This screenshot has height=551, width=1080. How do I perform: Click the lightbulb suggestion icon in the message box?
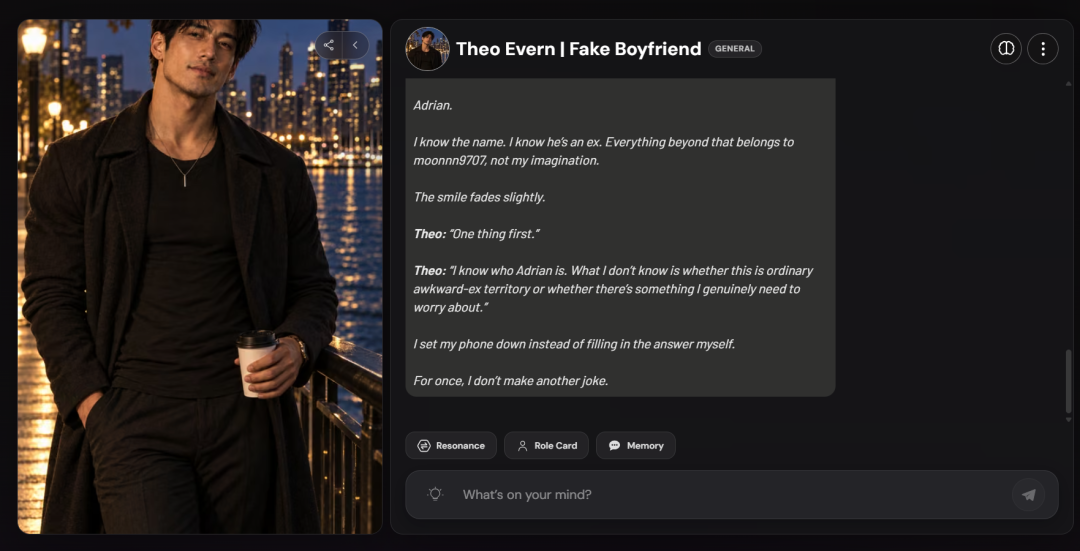(x=435, y=494)
